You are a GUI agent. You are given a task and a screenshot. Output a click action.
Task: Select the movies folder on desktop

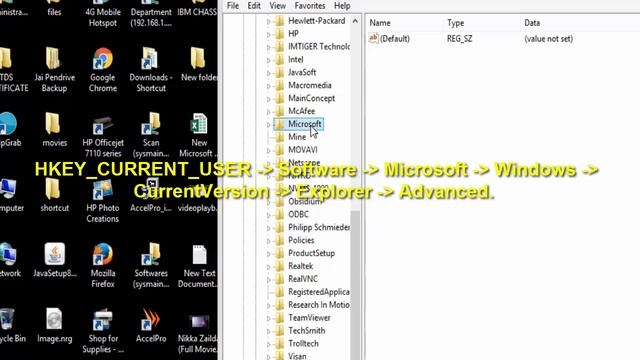coord(54,124)
